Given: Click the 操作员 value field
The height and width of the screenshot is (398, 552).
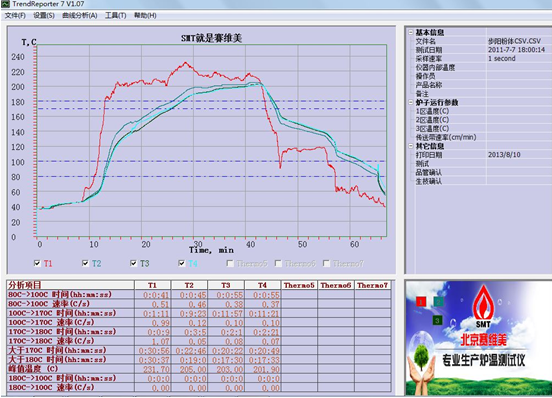Looking at the screenshot, I should click(x=519, y=76).
